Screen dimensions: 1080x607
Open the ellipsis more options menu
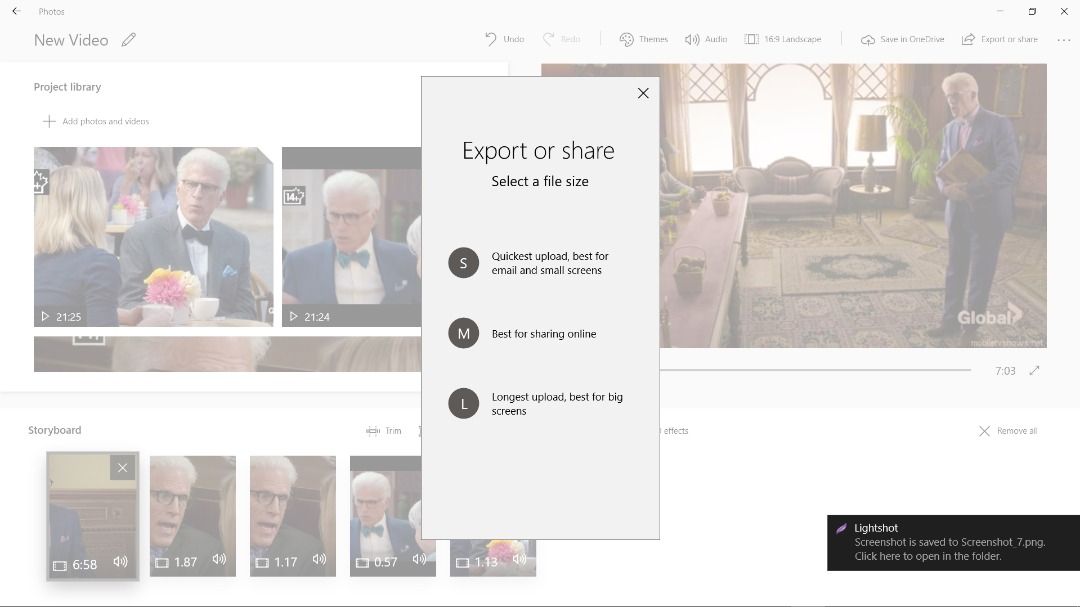click(x=1063, y=38)
